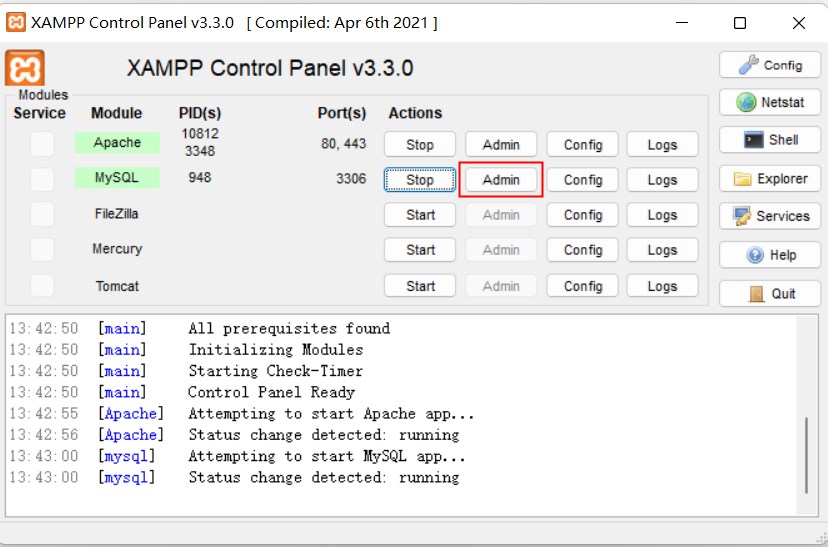
Task: Launch the Shell terminal icon
Action: coord(753,140)
